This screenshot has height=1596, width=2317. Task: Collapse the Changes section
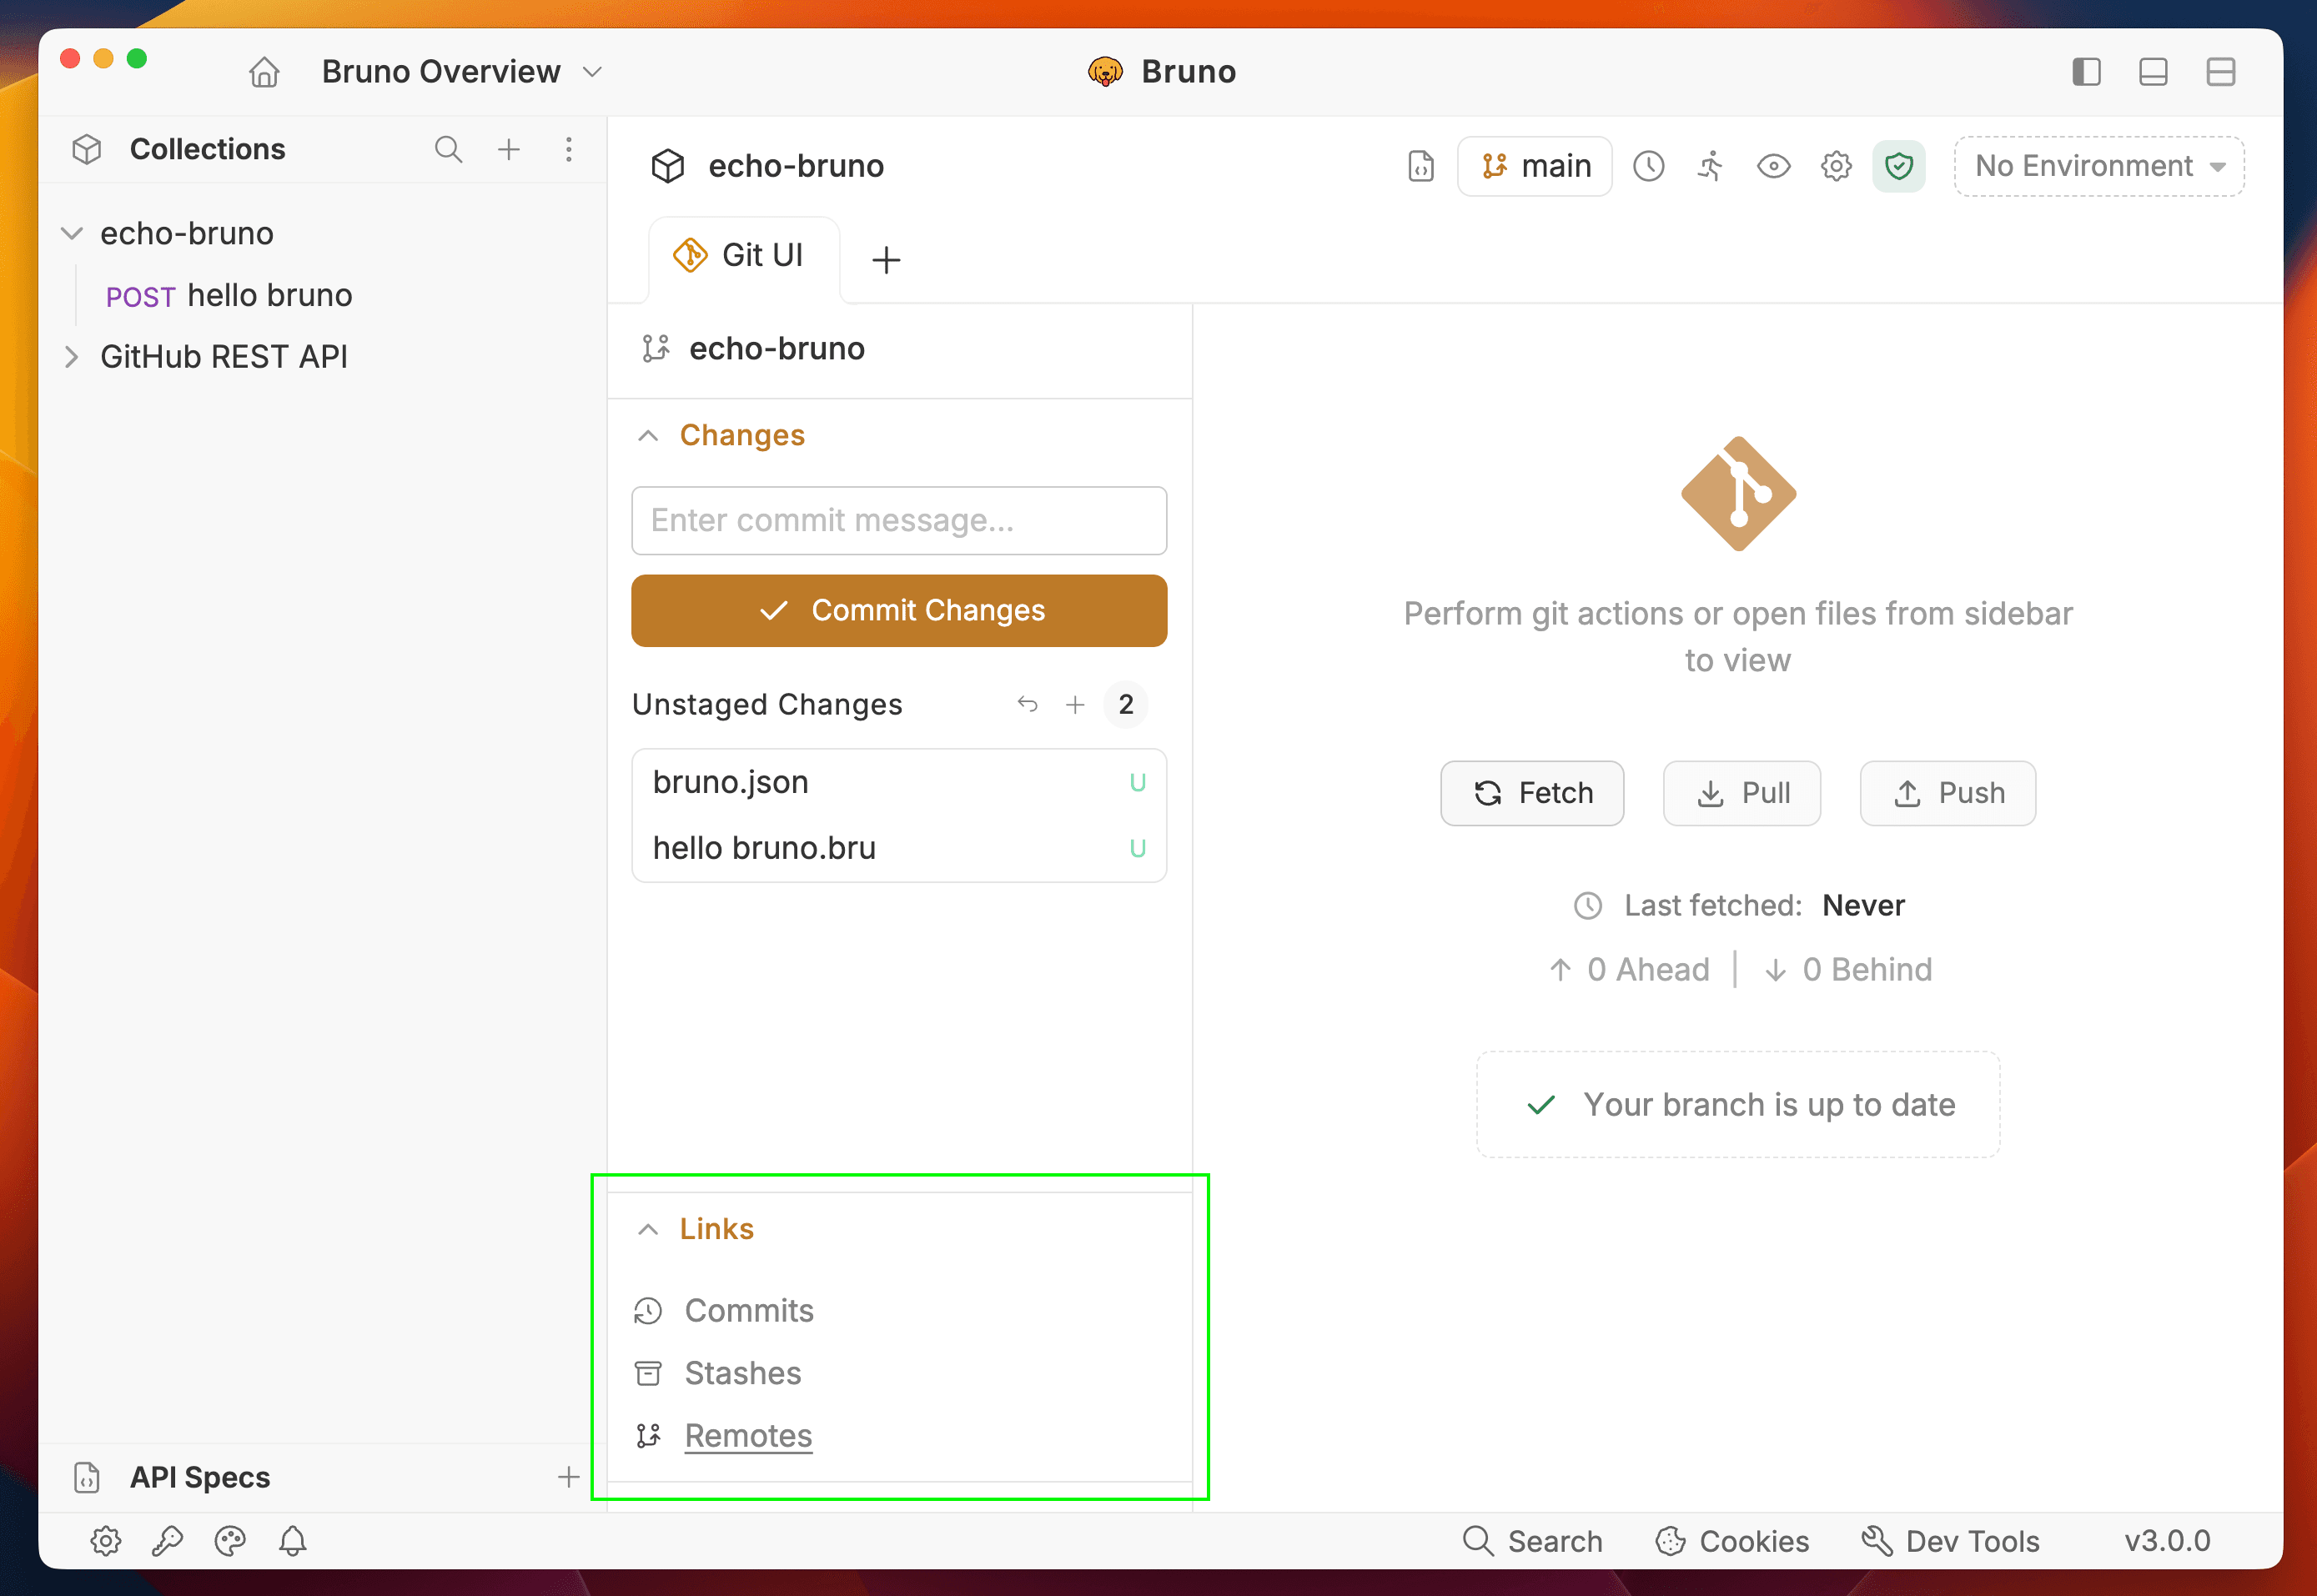coord(648,436)
